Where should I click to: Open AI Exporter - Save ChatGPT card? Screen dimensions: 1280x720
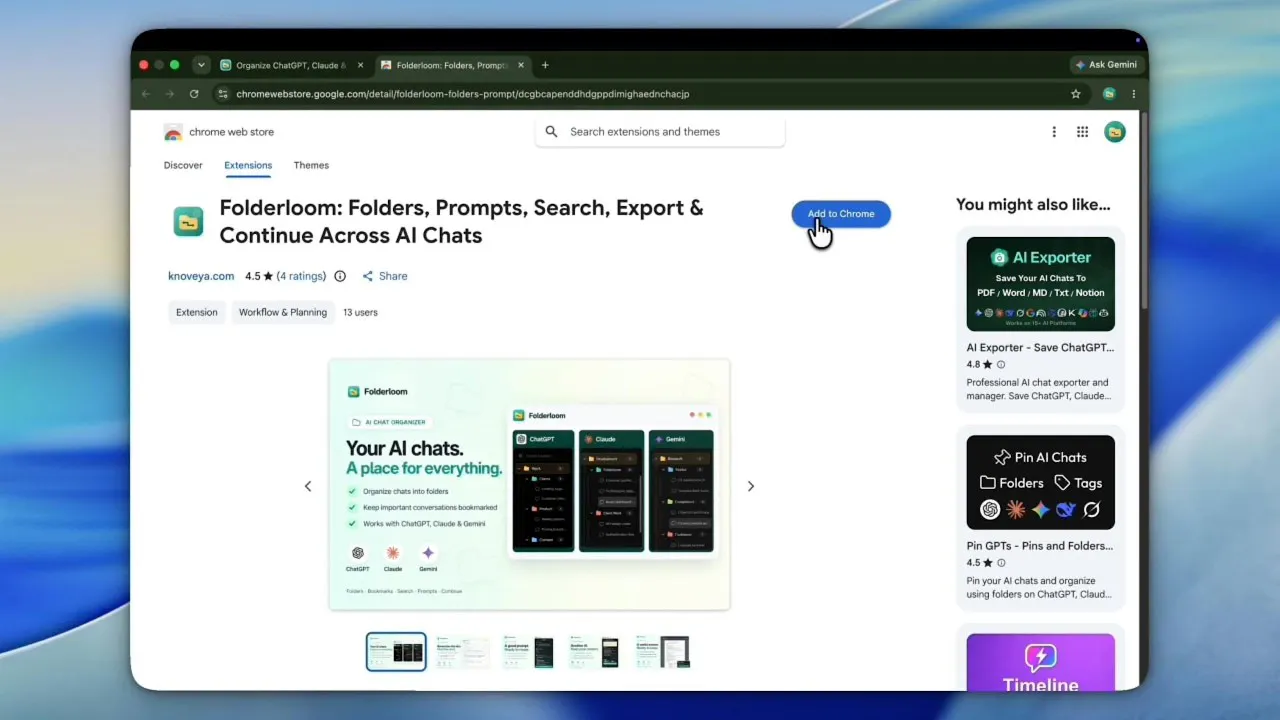coord(1040,320)
